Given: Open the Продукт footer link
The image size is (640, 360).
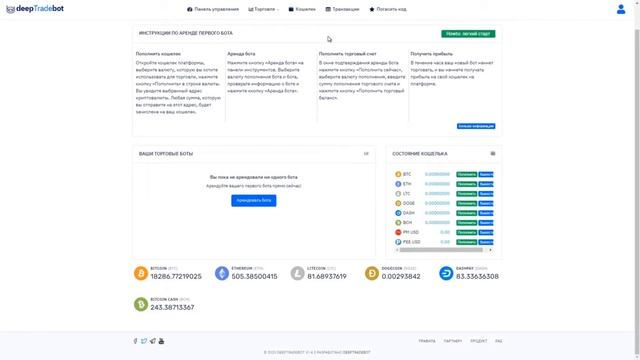Looking at the screenshot, I should click(x=478, y=341).
